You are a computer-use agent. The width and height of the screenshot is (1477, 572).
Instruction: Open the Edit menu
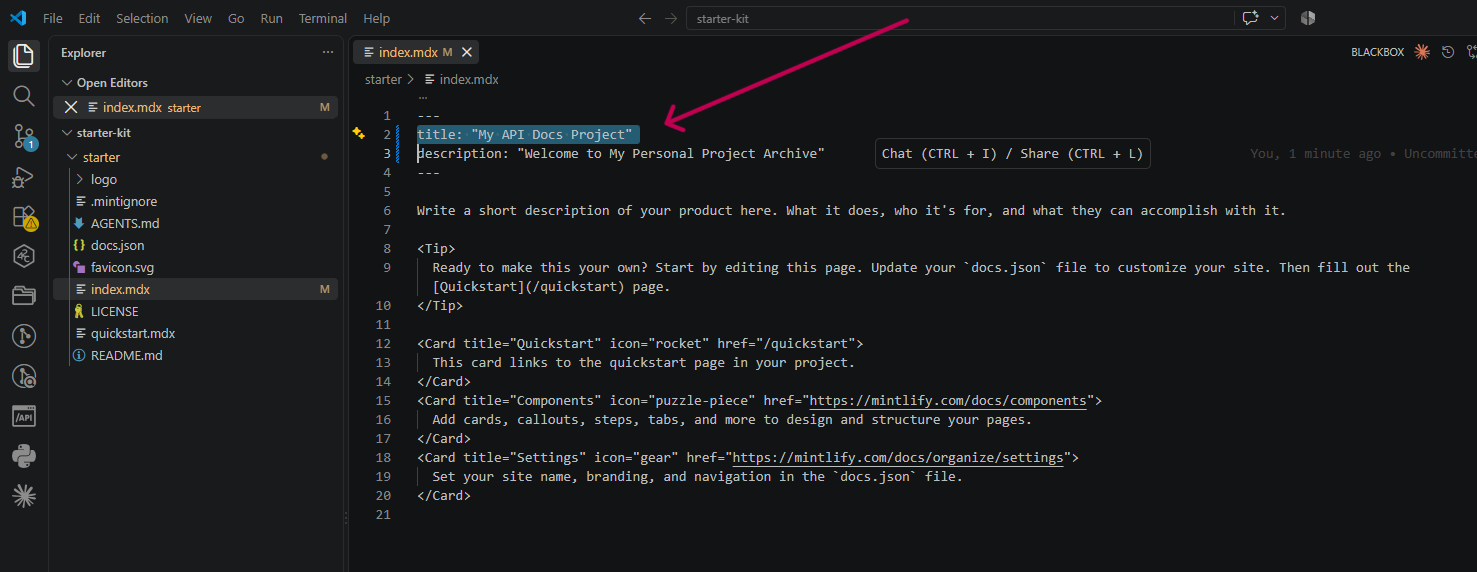coord(89,18)
